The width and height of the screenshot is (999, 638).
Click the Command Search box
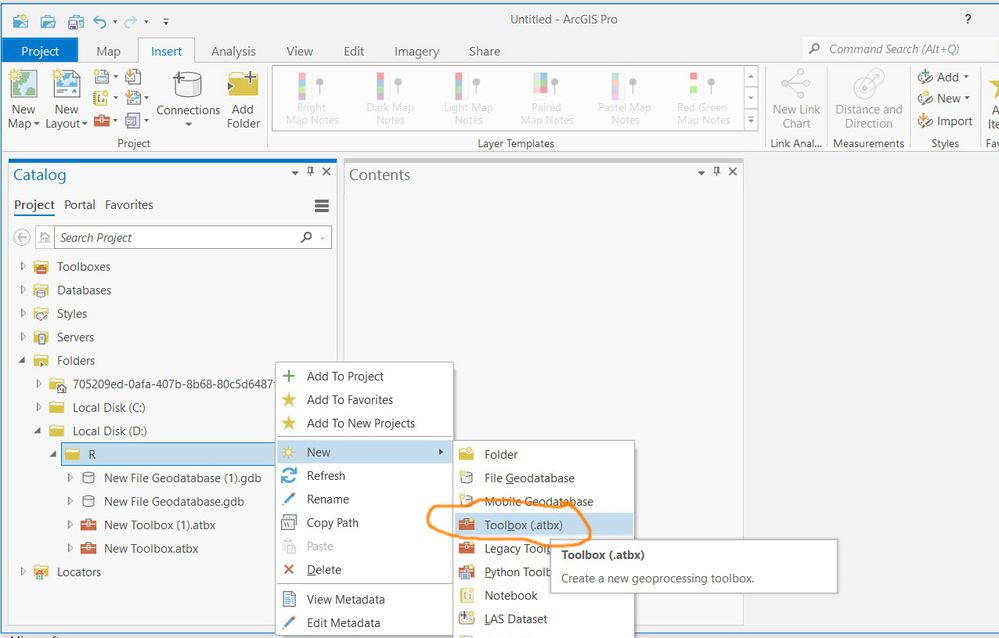900,49
